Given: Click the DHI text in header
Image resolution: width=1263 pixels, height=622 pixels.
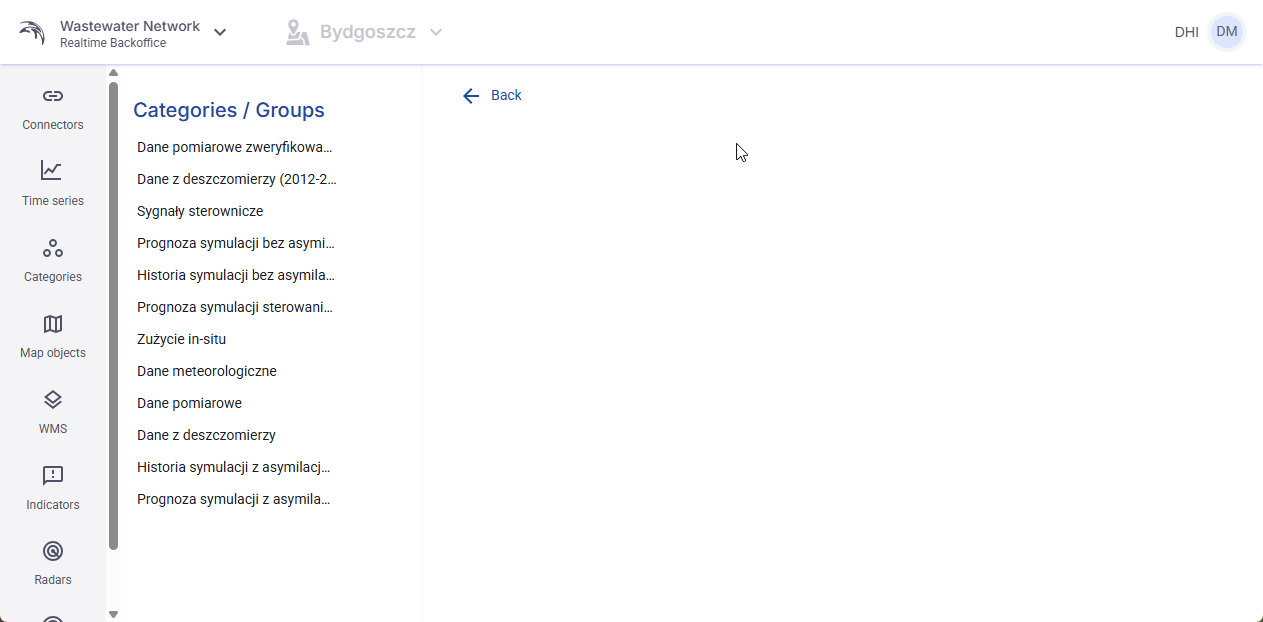Looking at the screenshot, I should pos(1187,32).
